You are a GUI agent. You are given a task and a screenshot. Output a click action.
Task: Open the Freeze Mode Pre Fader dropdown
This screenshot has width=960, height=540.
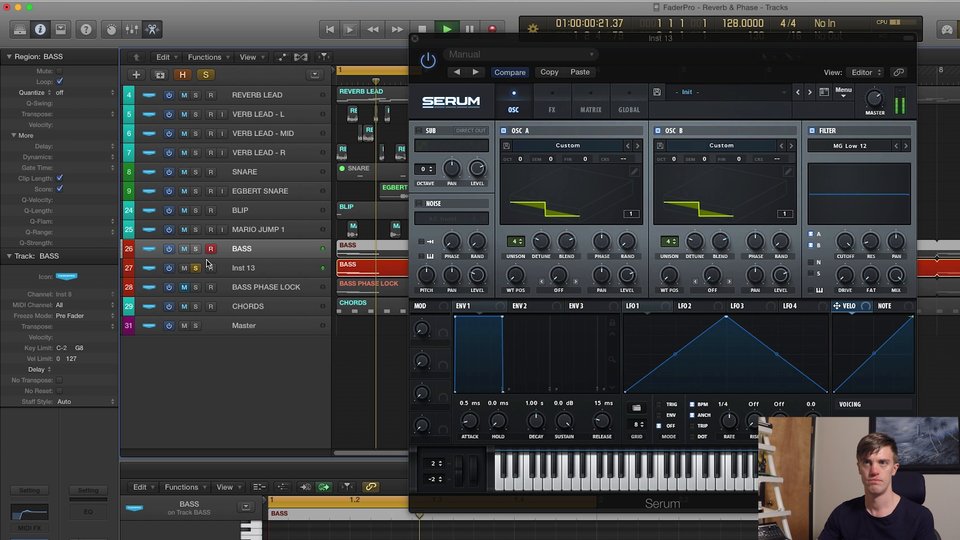click(x=84, y=316)
